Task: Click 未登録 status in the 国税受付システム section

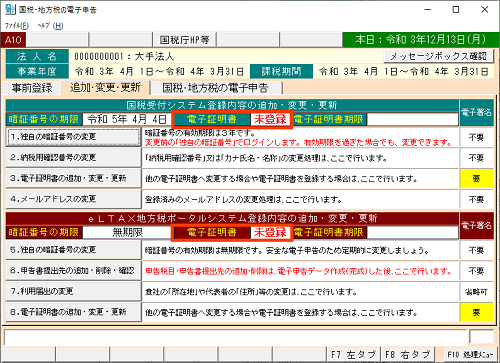Action: (x=270, y=119)
